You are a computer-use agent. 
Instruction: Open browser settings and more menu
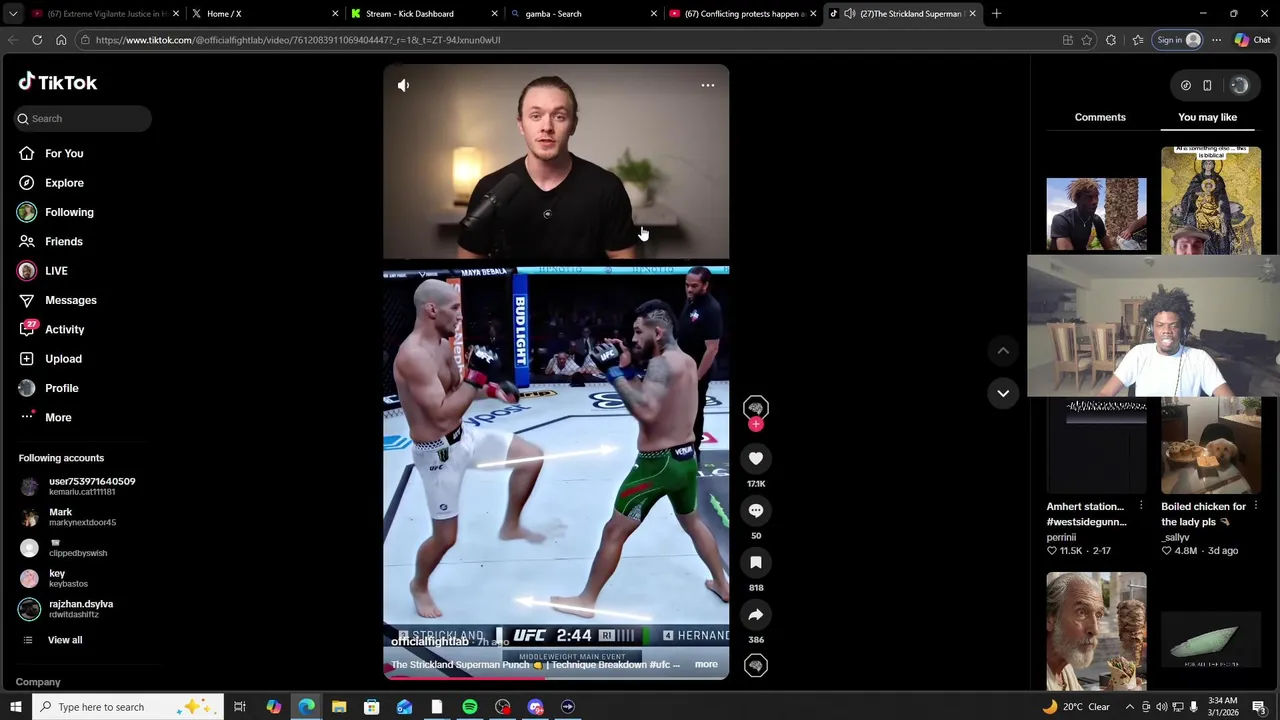point(1216,40)
